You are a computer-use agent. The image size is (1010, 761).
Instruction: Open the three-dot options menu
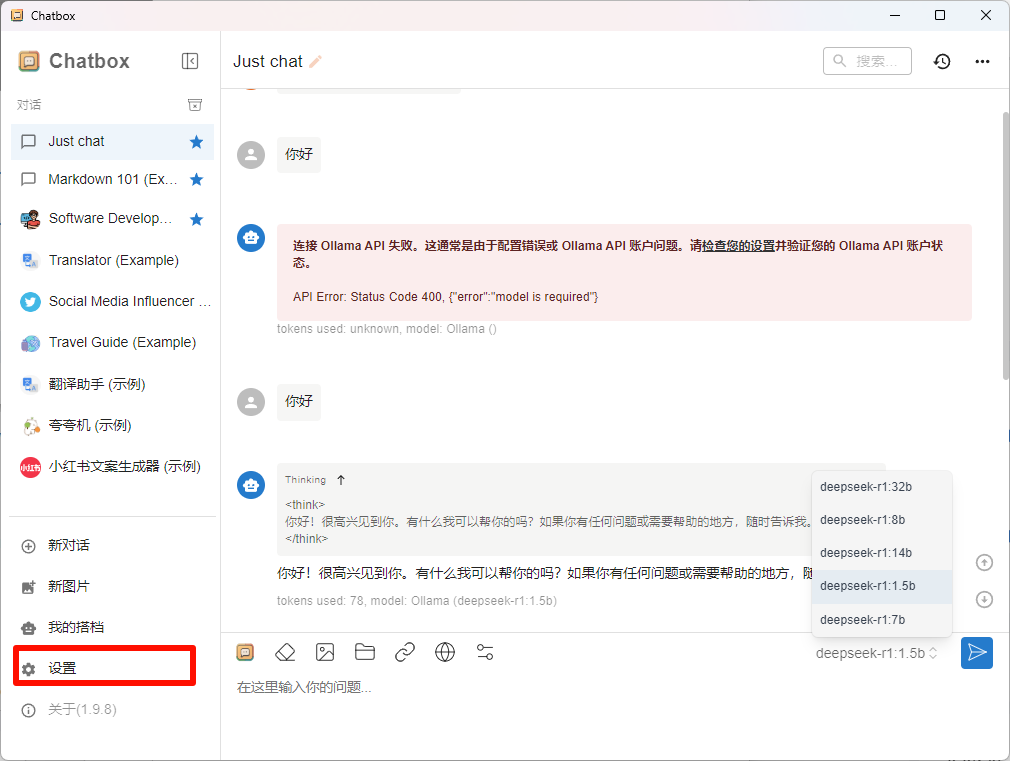tap(983, 61)
